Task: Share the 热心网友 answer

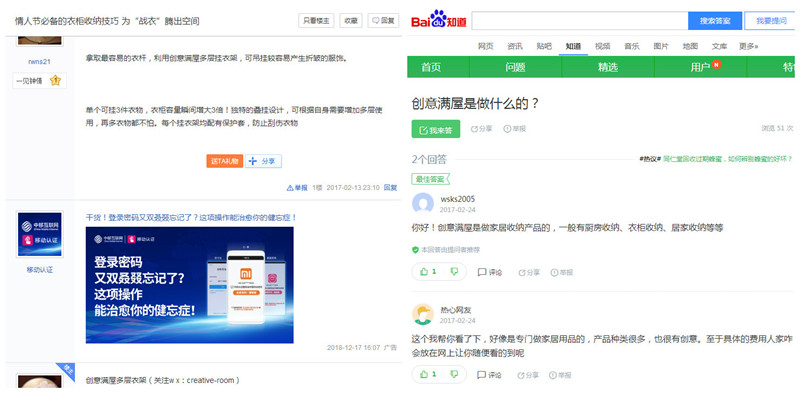Action: [x=529, y=375]
